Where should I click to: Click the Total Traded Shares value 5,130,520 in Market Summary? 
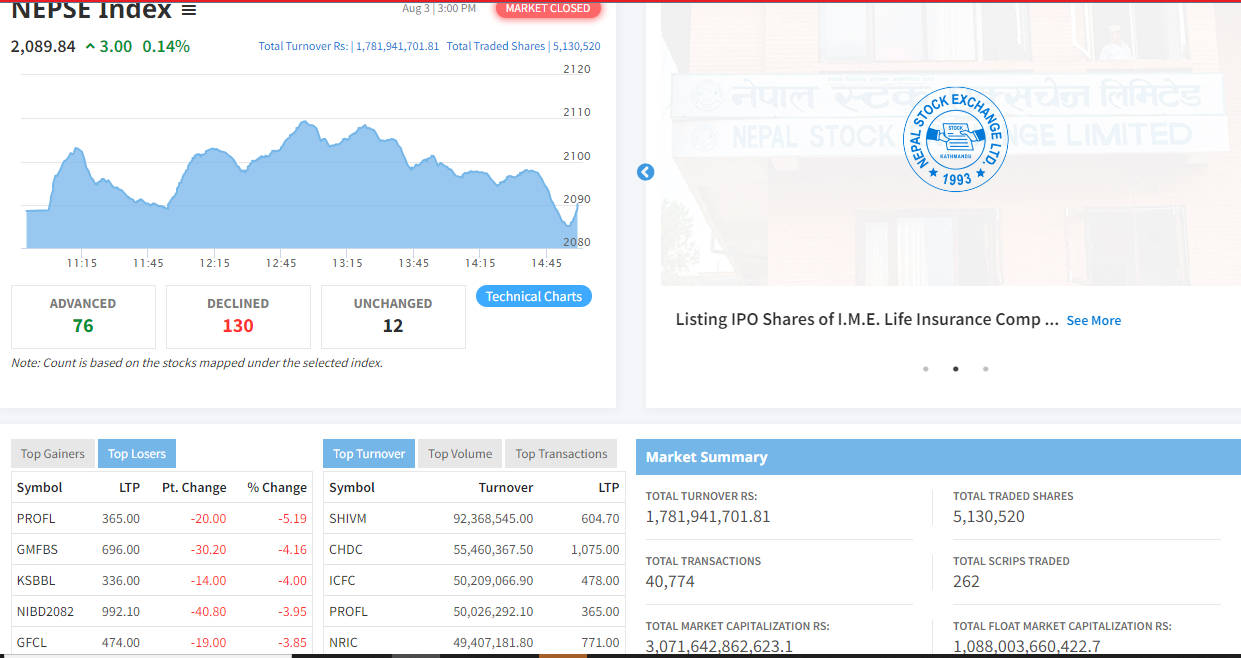tap(989, 517)
